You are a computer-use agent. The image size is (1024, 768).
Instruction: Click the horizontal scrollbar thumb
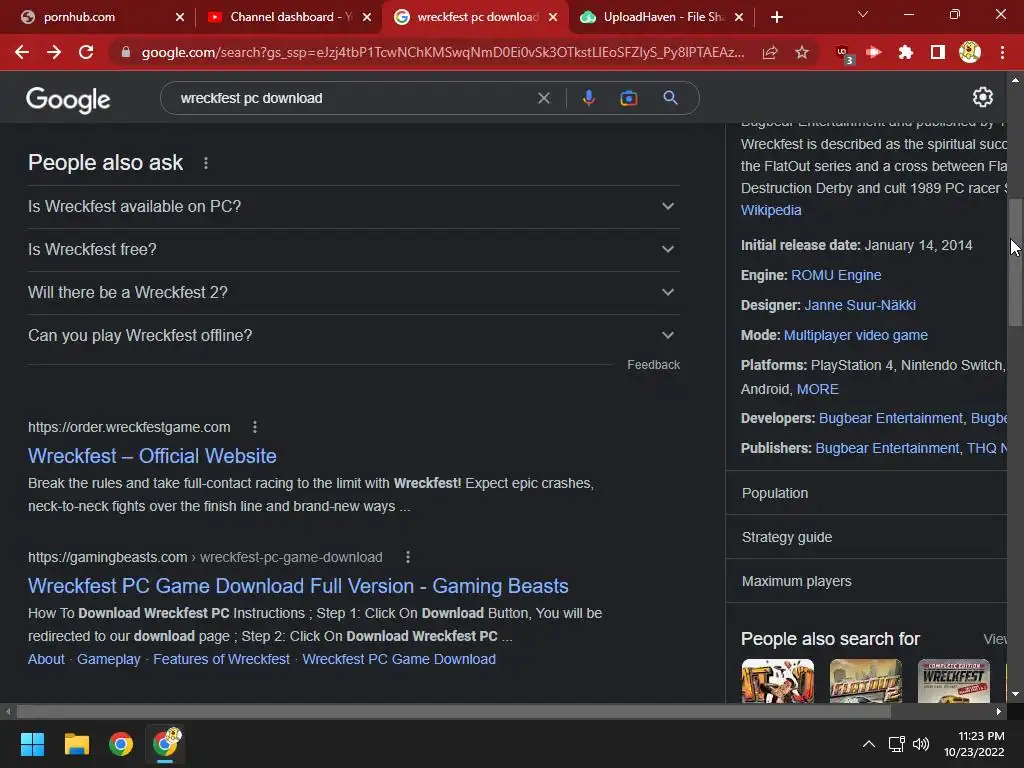point(454,711)
